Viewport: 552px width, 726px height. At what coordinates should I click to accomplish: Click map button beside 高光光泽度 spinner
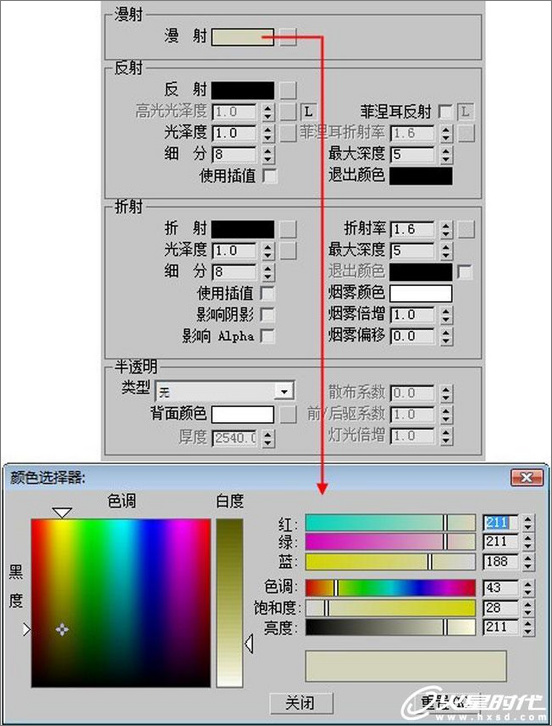point(288,112)
